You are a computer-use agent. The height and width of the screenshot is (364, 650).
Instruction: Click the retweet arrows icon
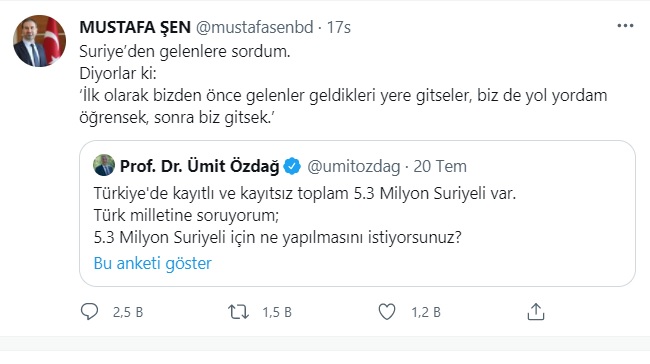238,312
